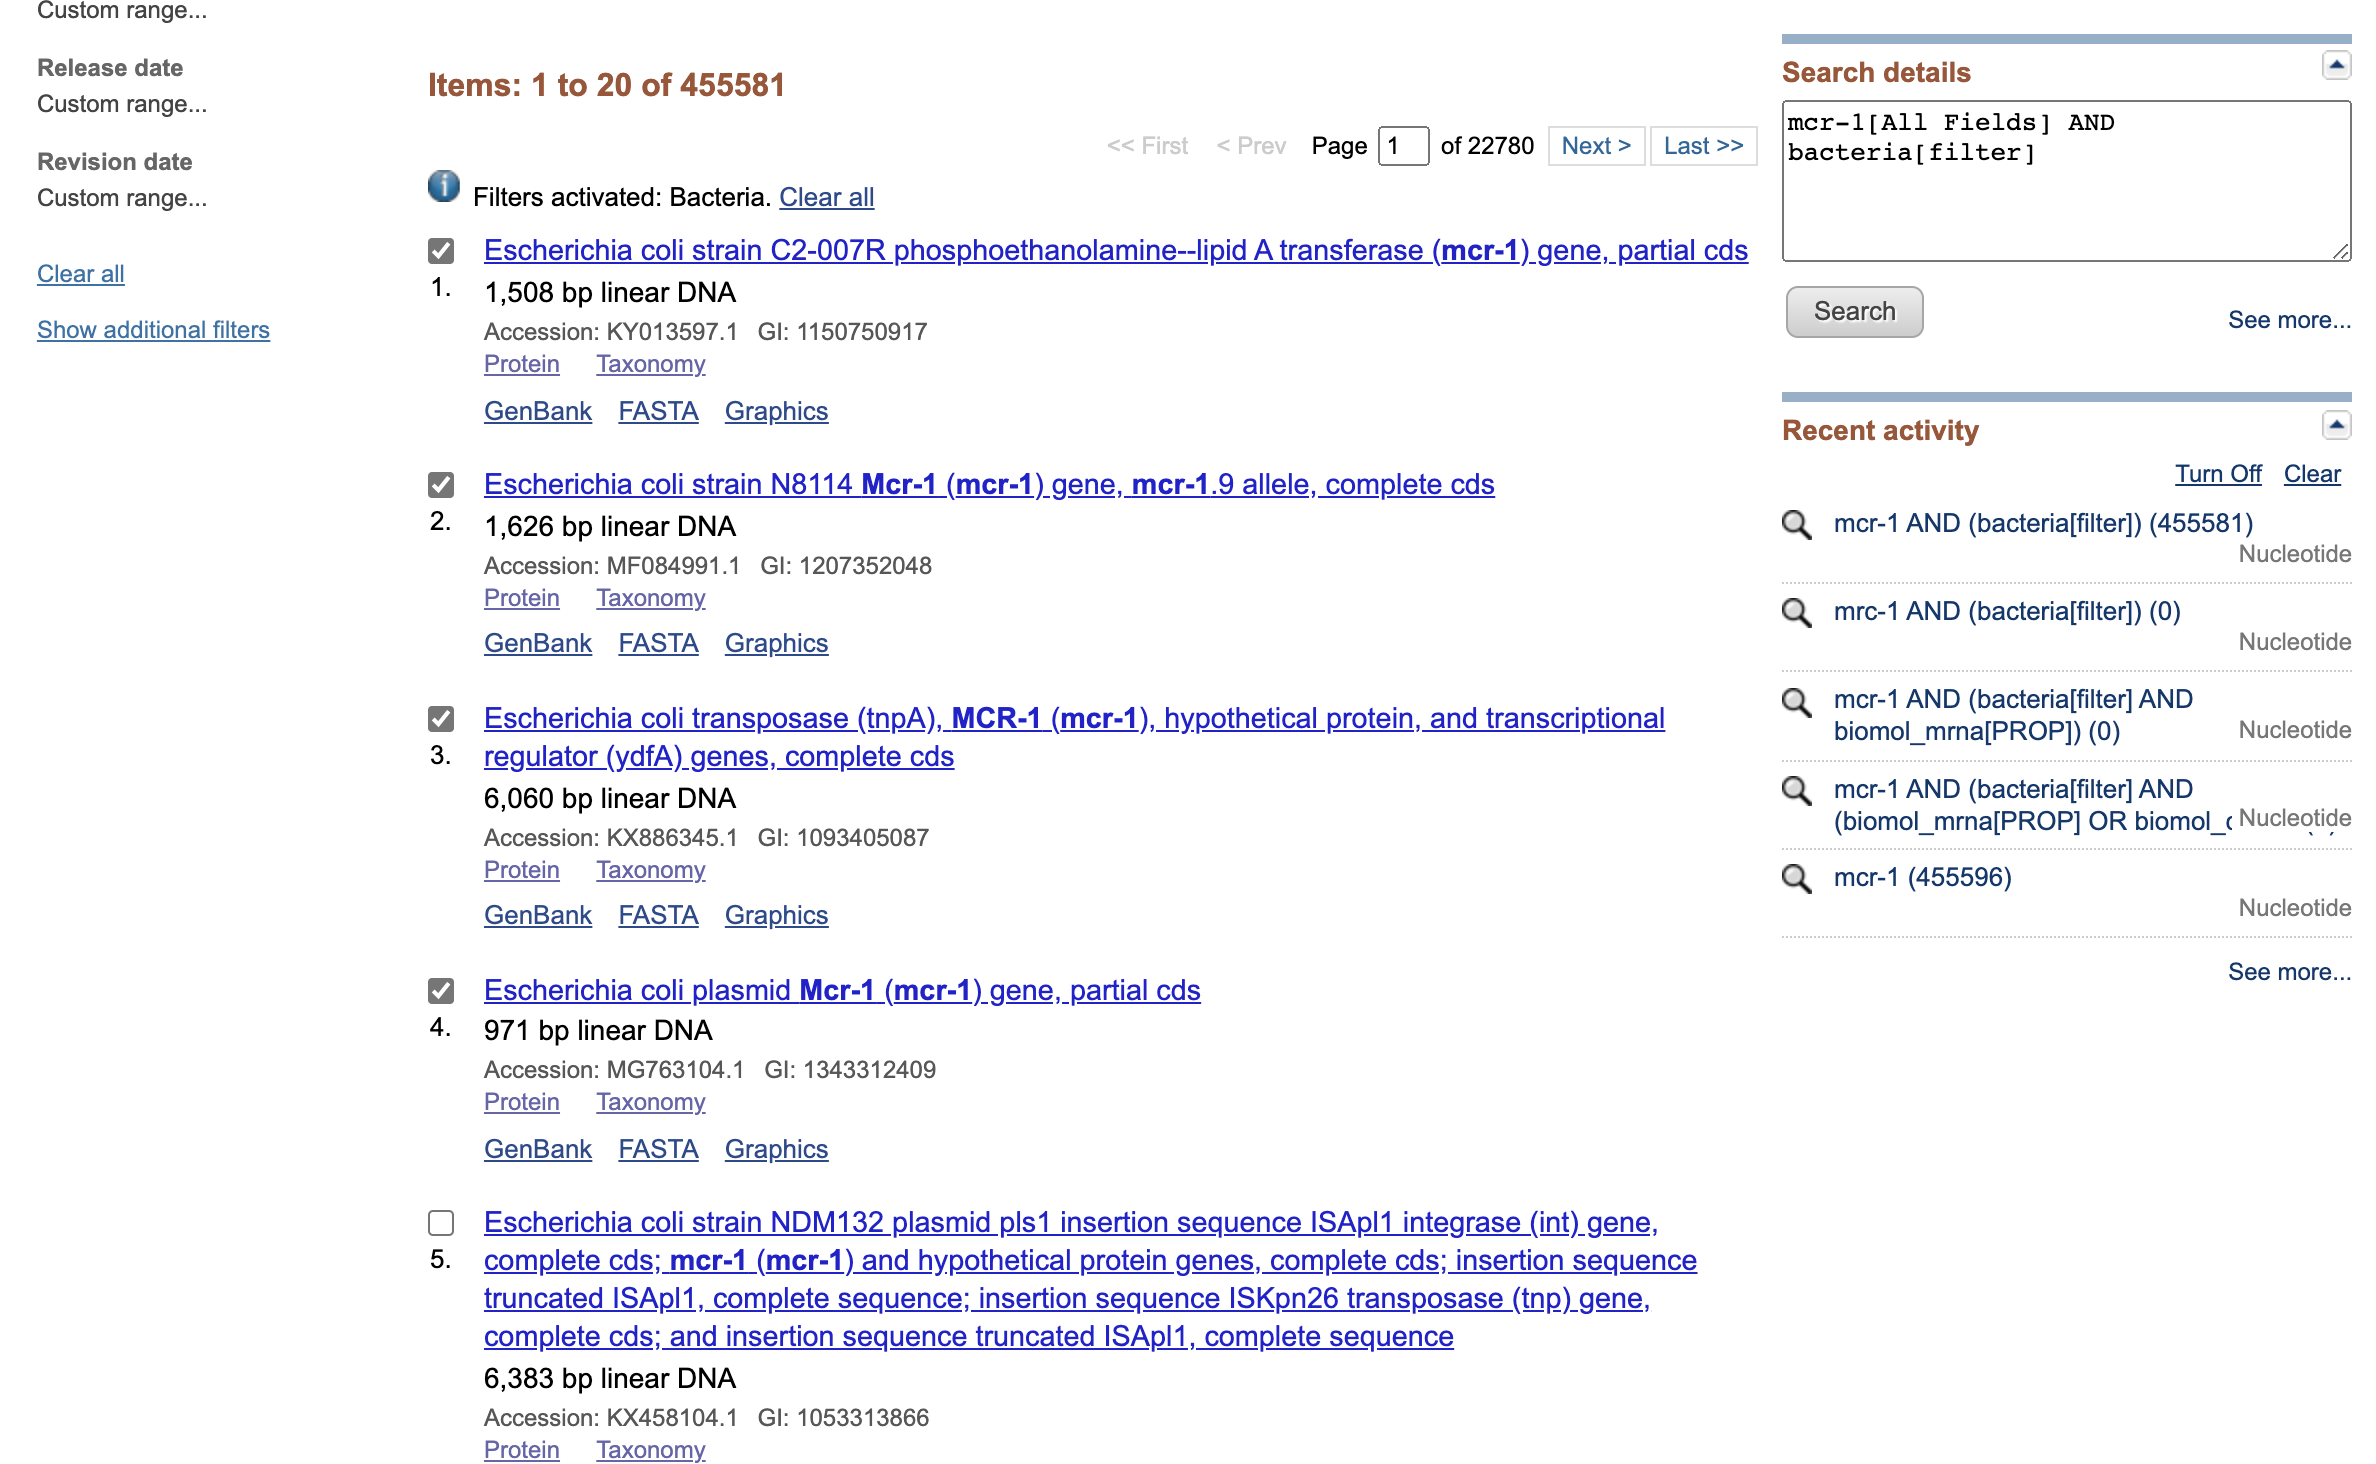Uncheck result 1 strain C2-007R checkbox

(441, 250)
